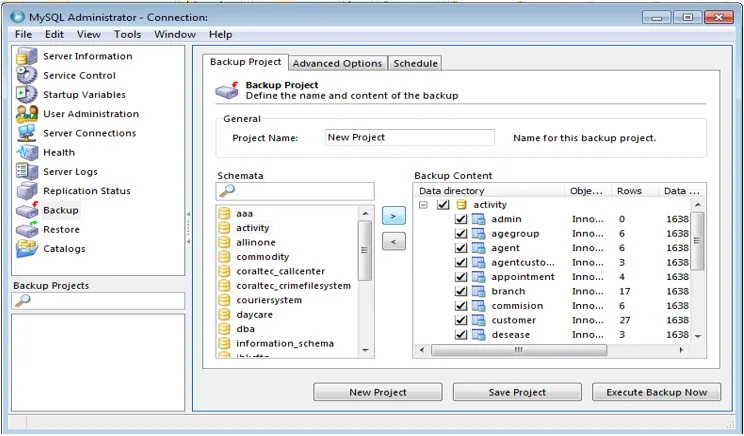Click the activity database icon in Backup Content

tap(461, 204)
